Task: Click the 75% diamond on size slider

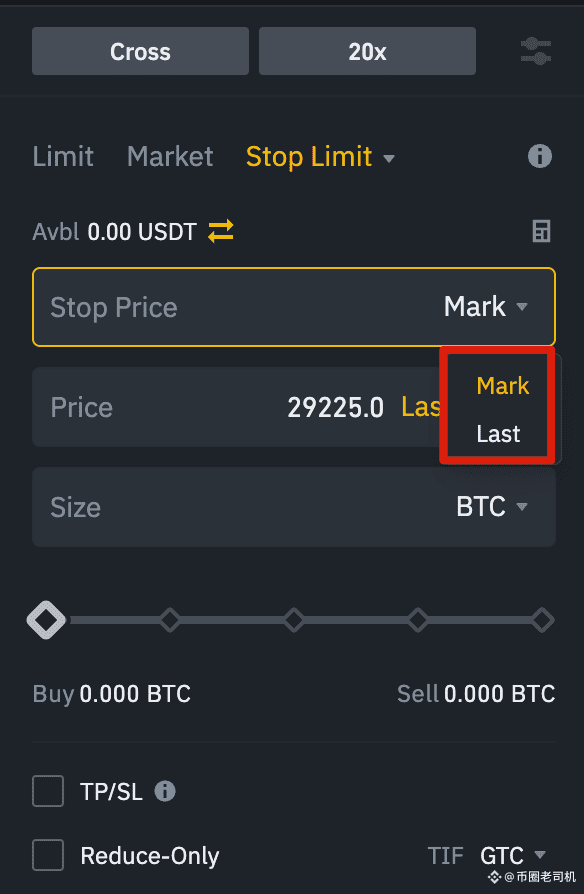Action: pyautogui.click(x=417, y=620)
